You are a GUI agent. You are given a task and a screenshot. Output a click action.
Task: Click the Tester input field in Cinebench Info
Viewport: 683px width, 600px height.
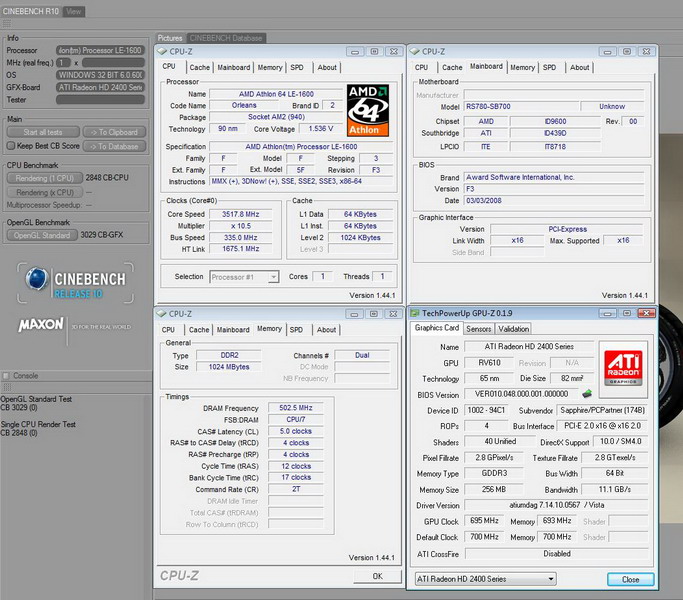tap(100, 100)
